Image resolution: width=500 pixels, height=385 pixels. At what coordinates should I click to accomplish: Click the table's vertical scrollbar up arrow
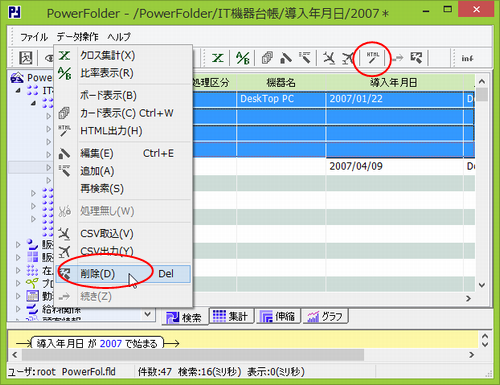tap(482, 81)
